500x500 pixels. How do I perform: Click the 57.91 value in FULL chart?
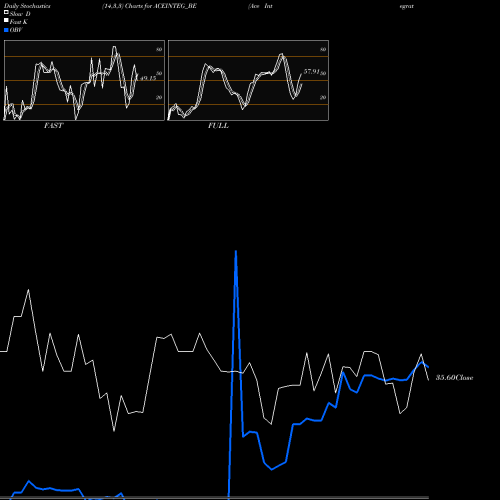pos(312,72)
